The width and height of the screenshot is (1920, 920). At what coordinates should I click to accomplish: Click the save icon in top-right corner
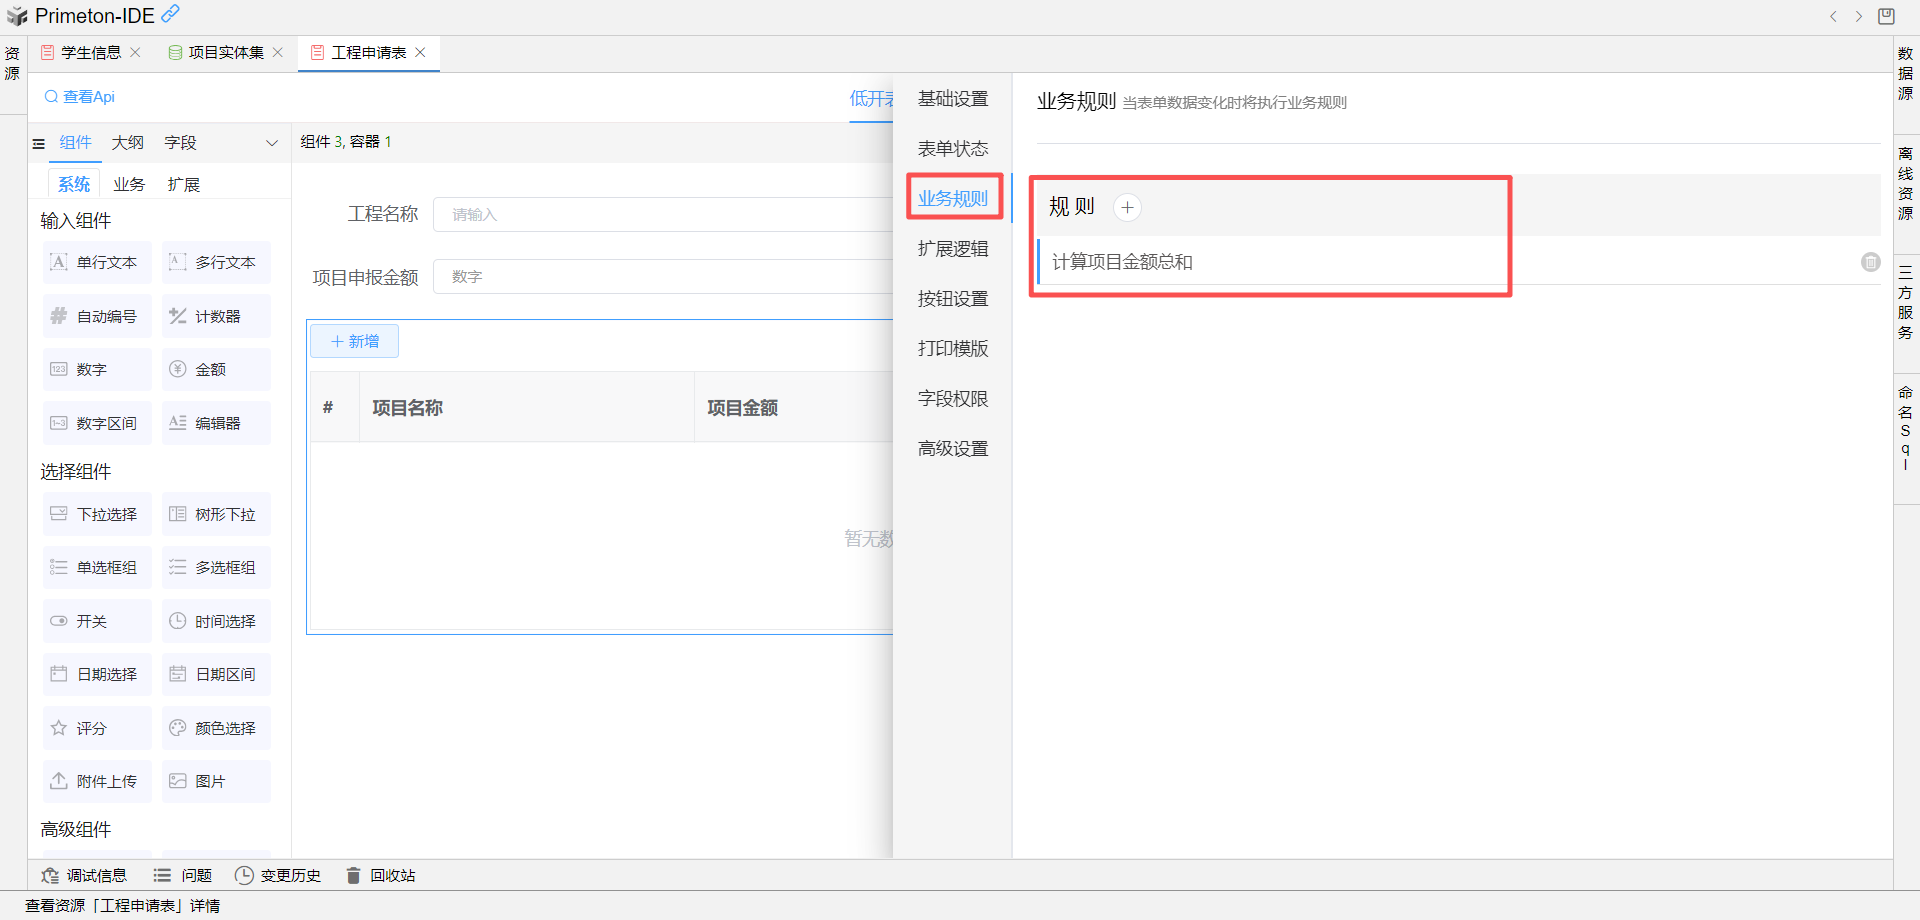[x=1886, y=16]
